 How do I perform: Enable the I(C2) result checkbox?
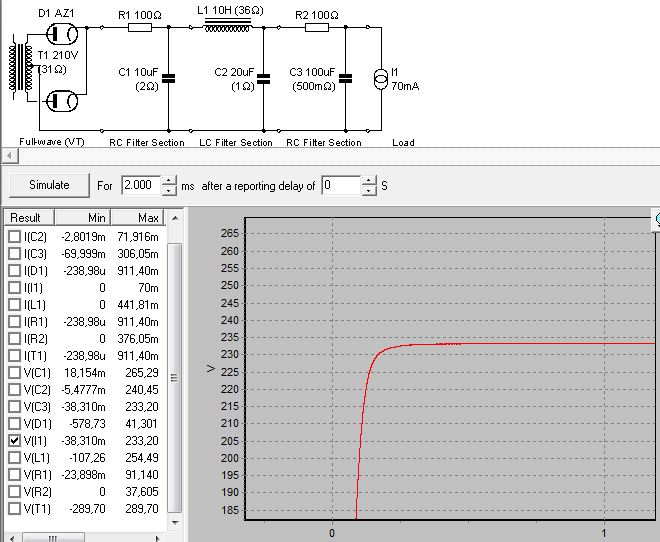[x=14, y=237]
